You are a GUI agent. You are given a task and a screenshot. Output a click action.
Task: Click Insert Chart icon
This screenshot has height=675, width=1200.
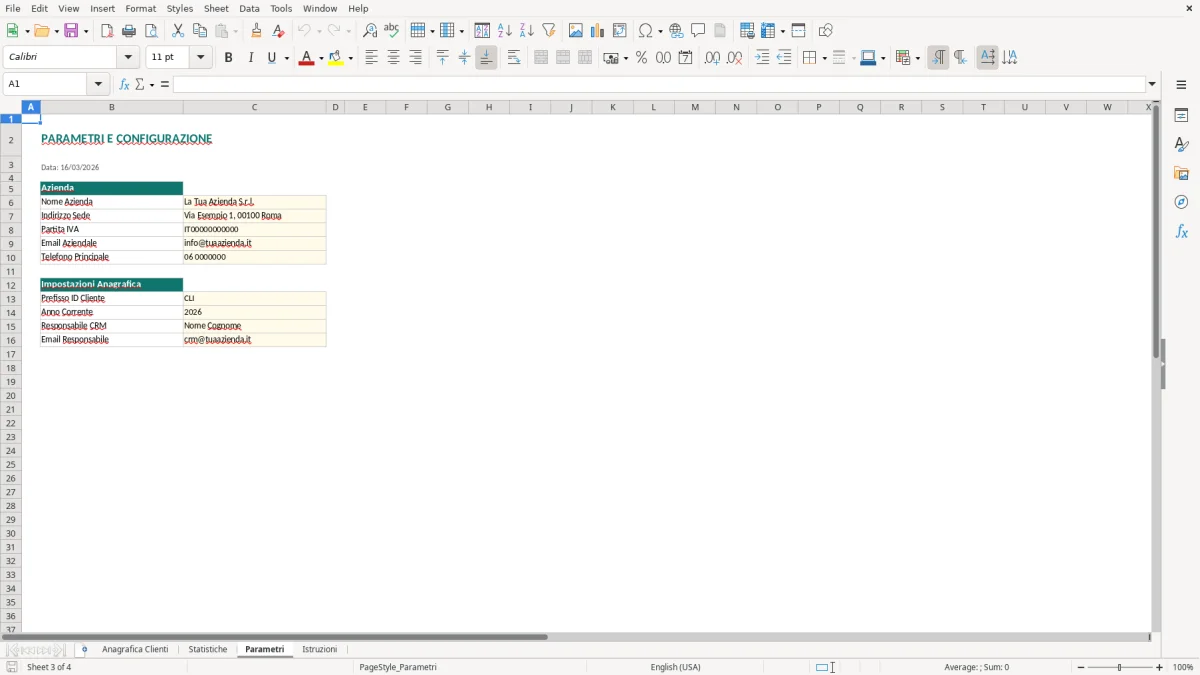click(x=598, y=31)
